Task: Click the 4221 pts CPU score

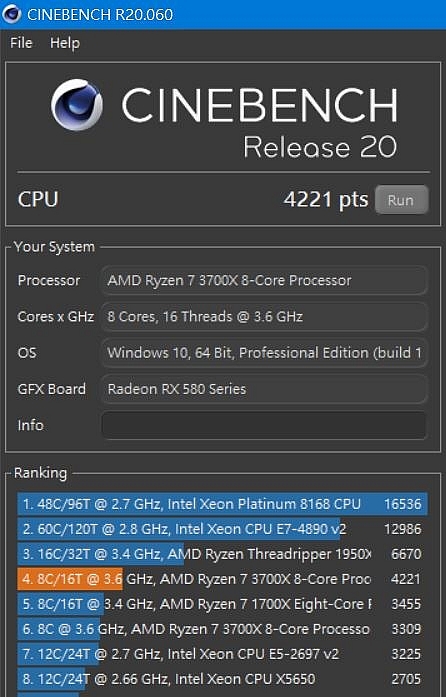Action: 326,200
